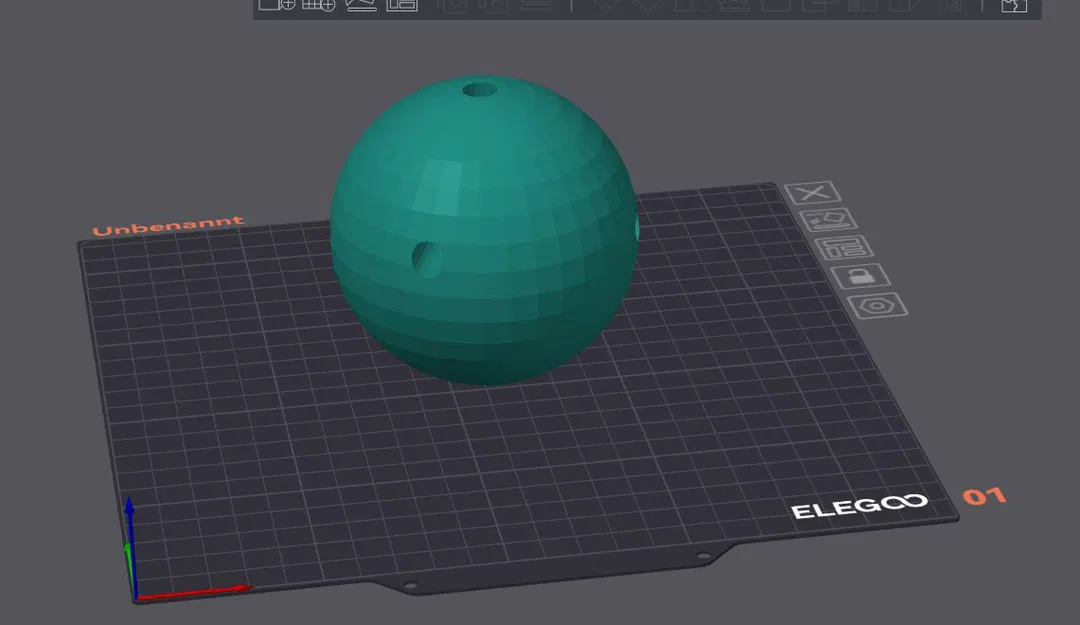Viewport: 1080px width, 625px height.
Task: Click the puzzle-piece assembly view icon
Action: [1014, 6]
